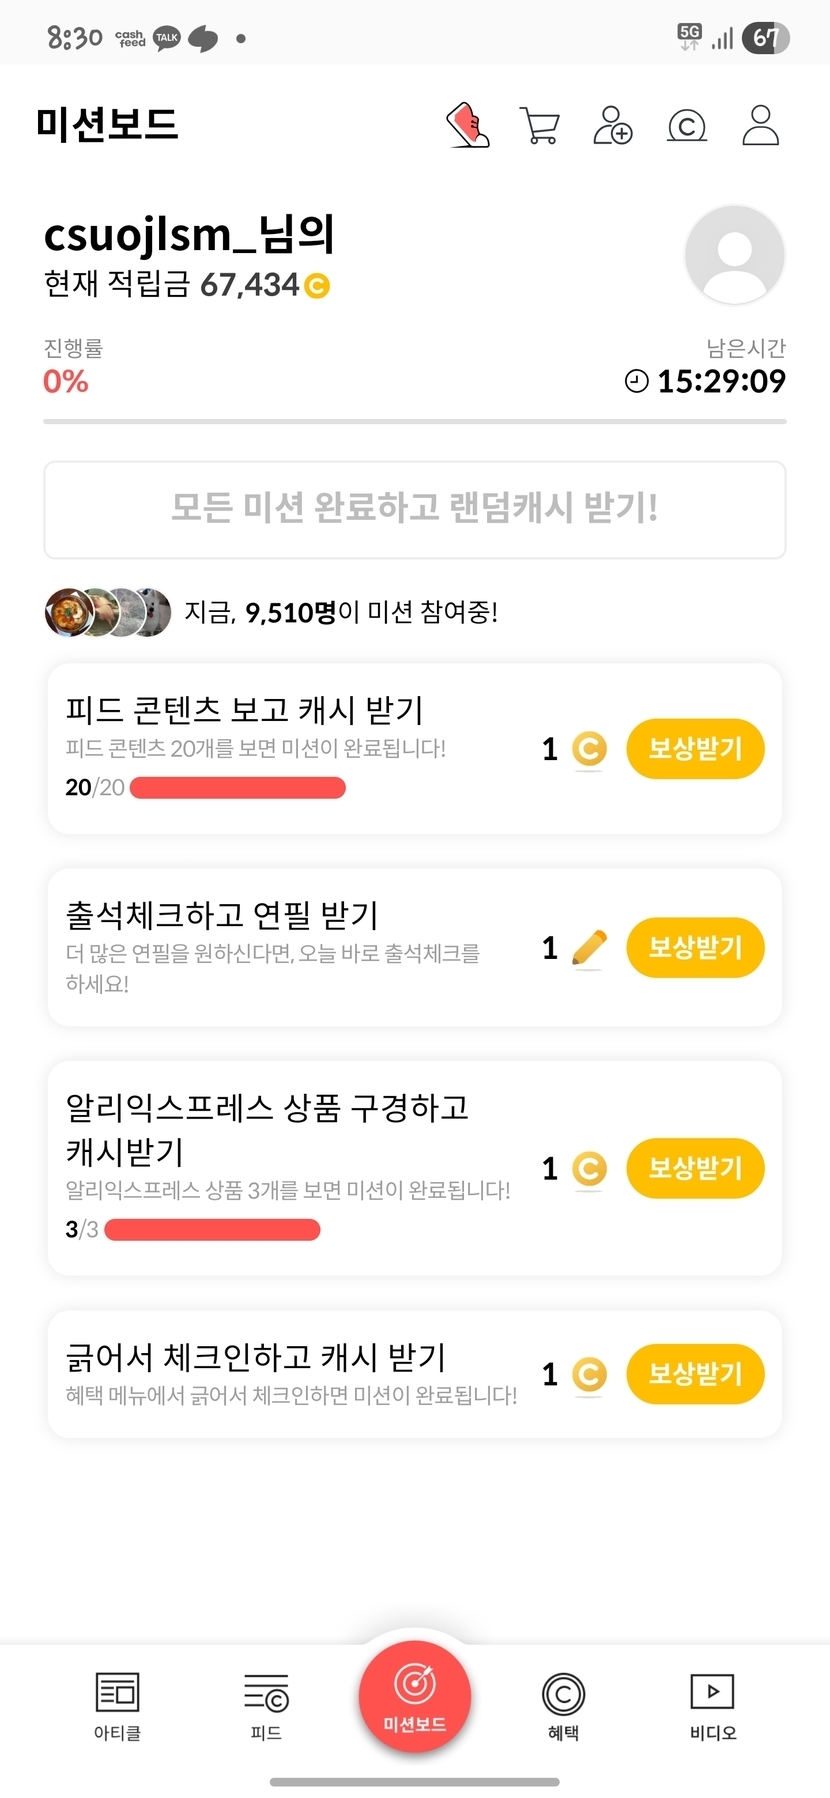Image resolution: width=830 pixels, height=1798 pixels.
Task: Tap the participant avatars thumbnail group
Action: [x=108, y=612]
